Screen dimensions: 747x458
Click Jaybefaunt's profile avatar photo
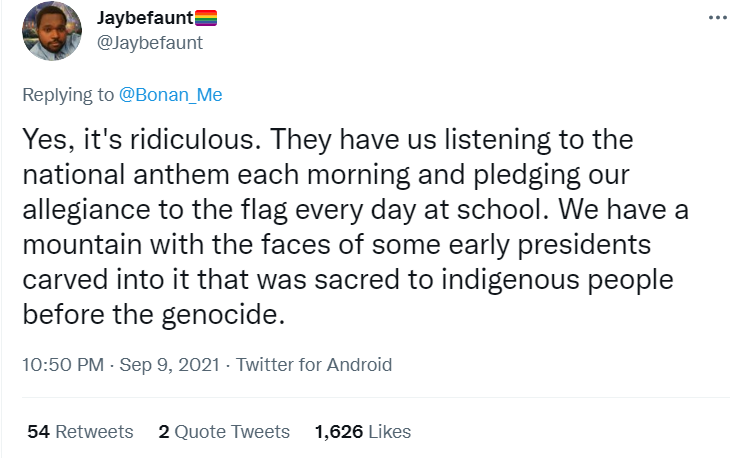(52, 30)
